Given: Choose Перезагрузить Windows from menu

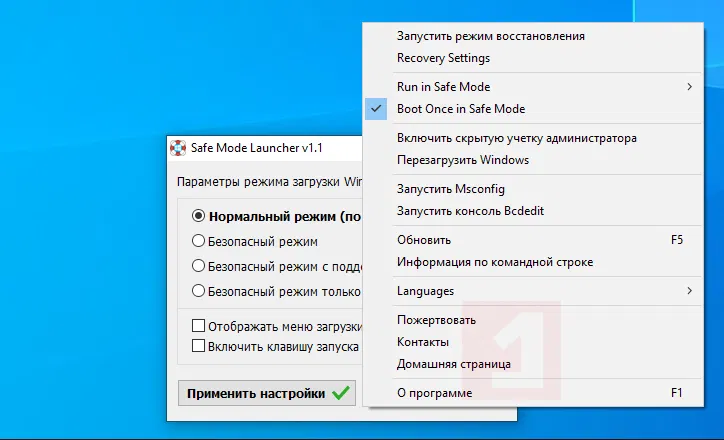Looking at the screenshot, I should coord(462,160).
